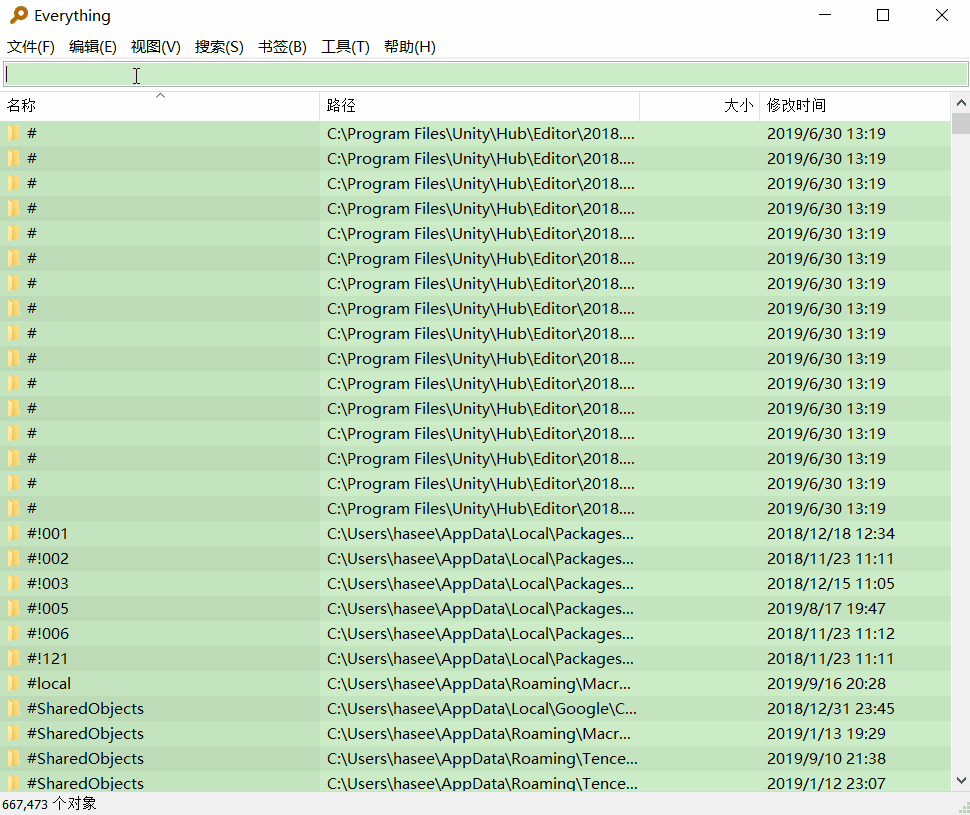Screen dimensions: 970x815
Task: Select the #!003 folder name
Action: click(x=48, y=584)
